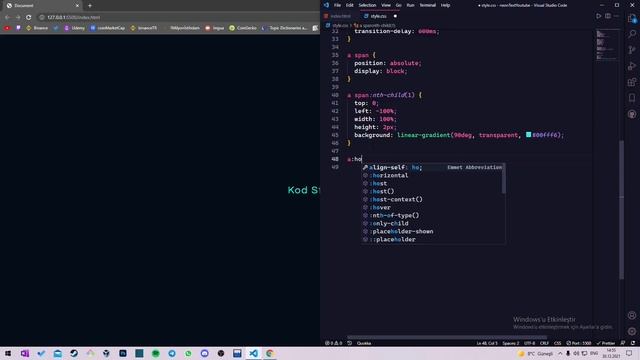The image size is (640, 360).
Task: Go back in the browser
Action: [x=7, y=17]
